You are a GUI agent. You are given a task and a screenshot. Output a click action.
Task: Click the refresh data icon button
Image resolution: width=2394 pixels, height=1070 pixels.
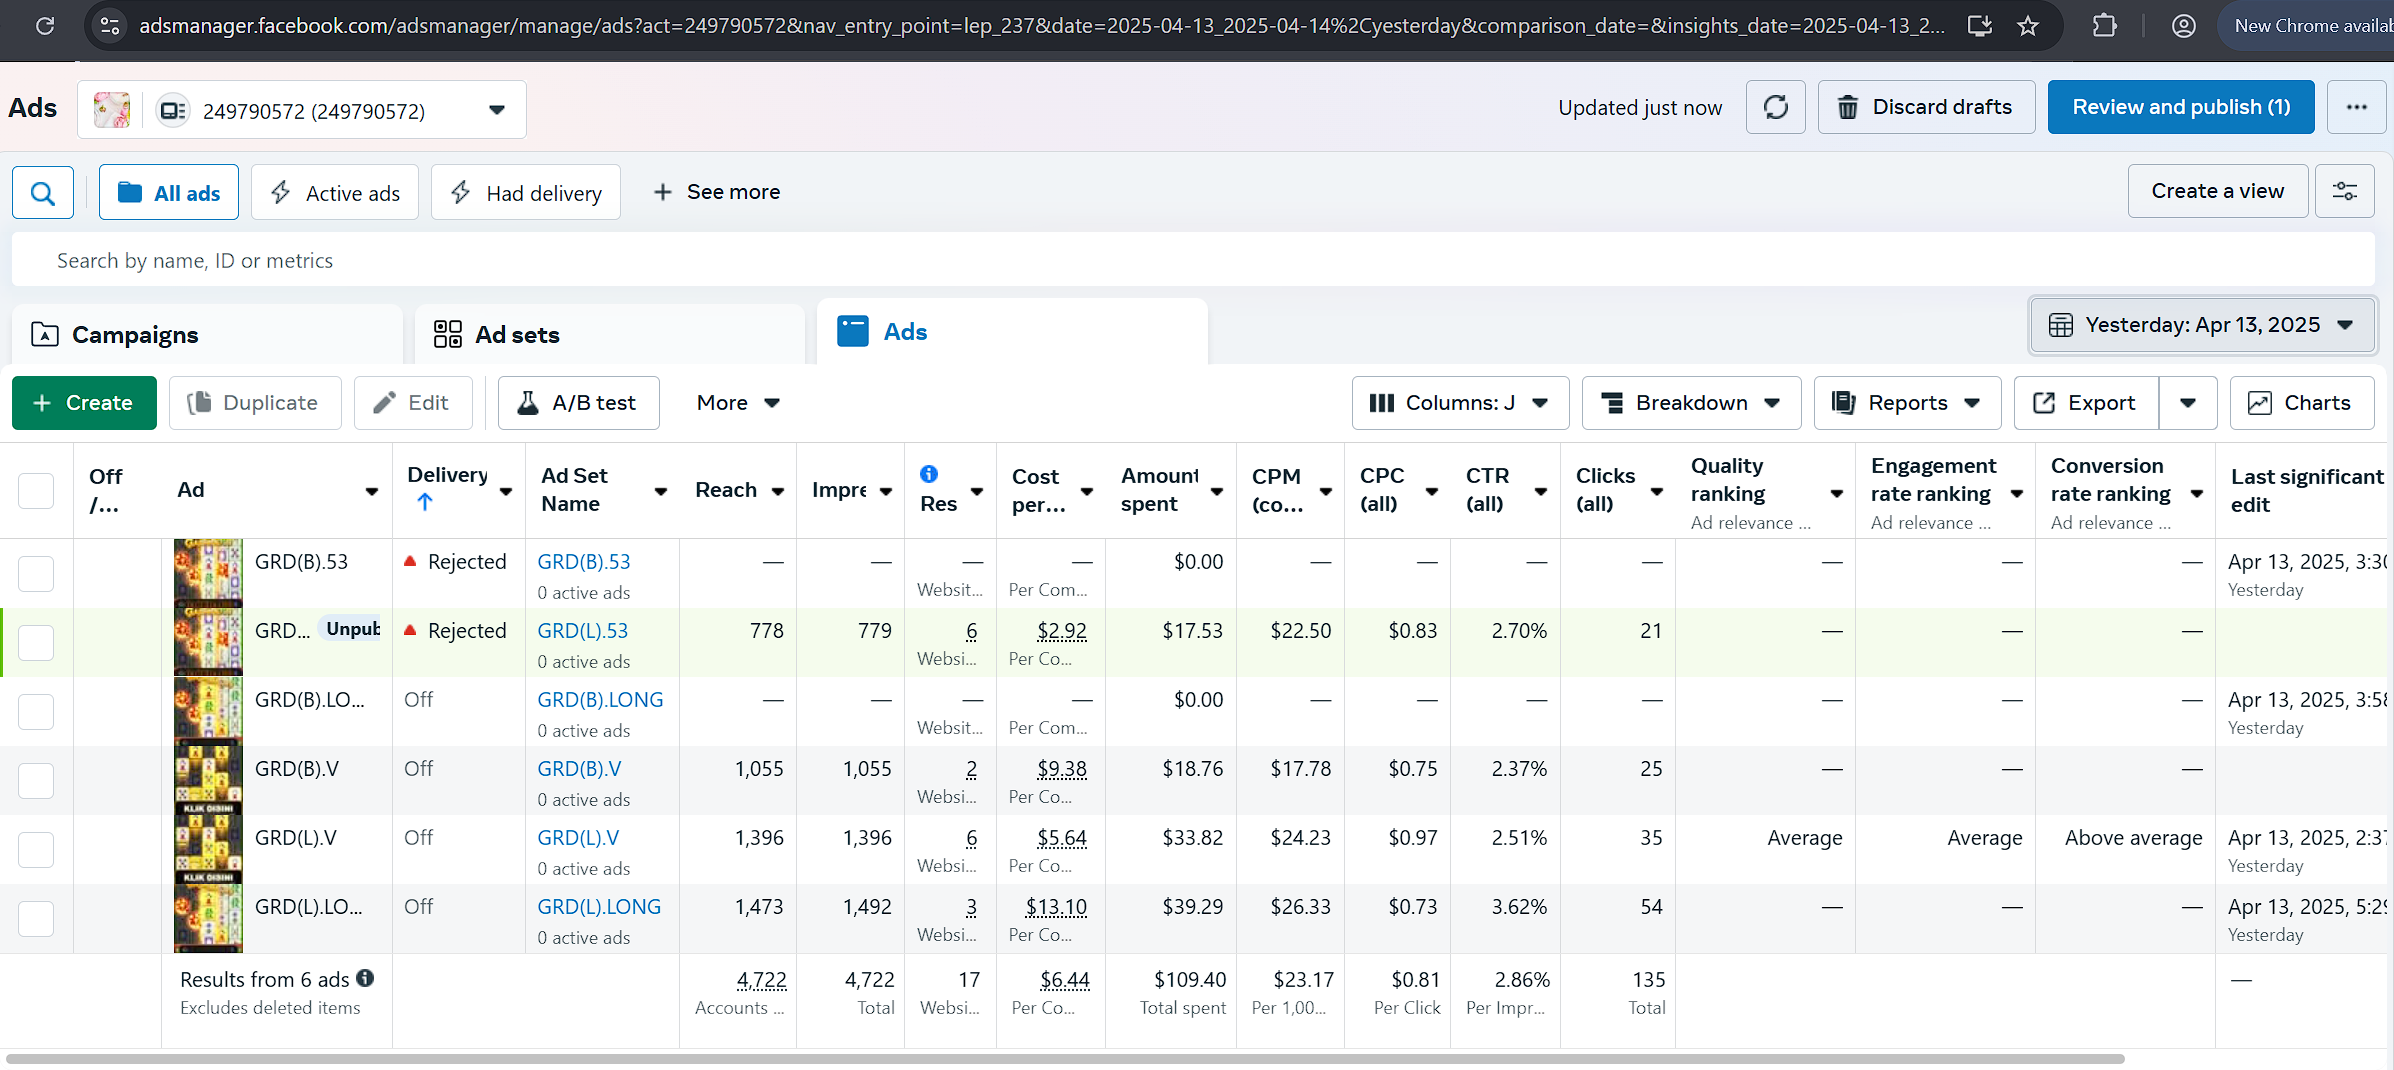pyautogui.click(x=1775, y=107)
